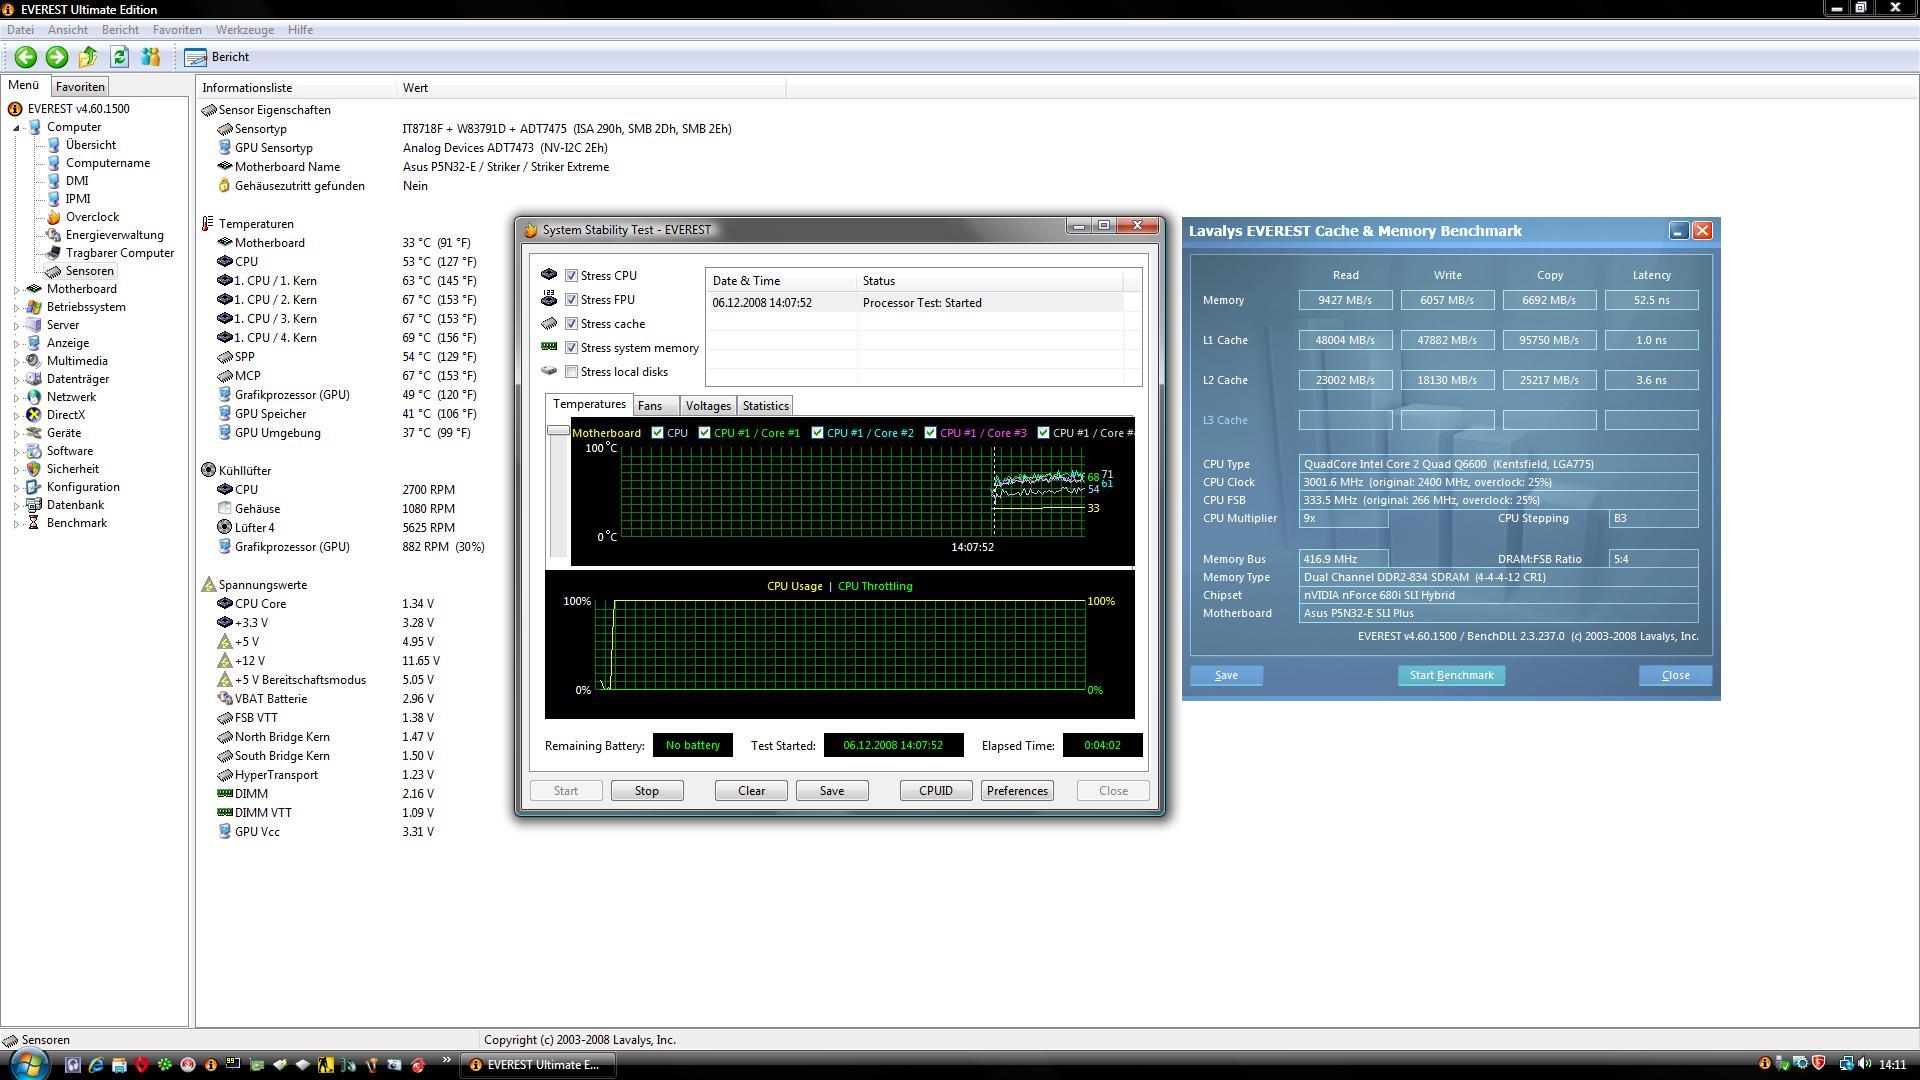The width and height of the screenshot is (1920, 1080).
Task: Open the Start orb in the taskbar
Action: pos(27,1064)
